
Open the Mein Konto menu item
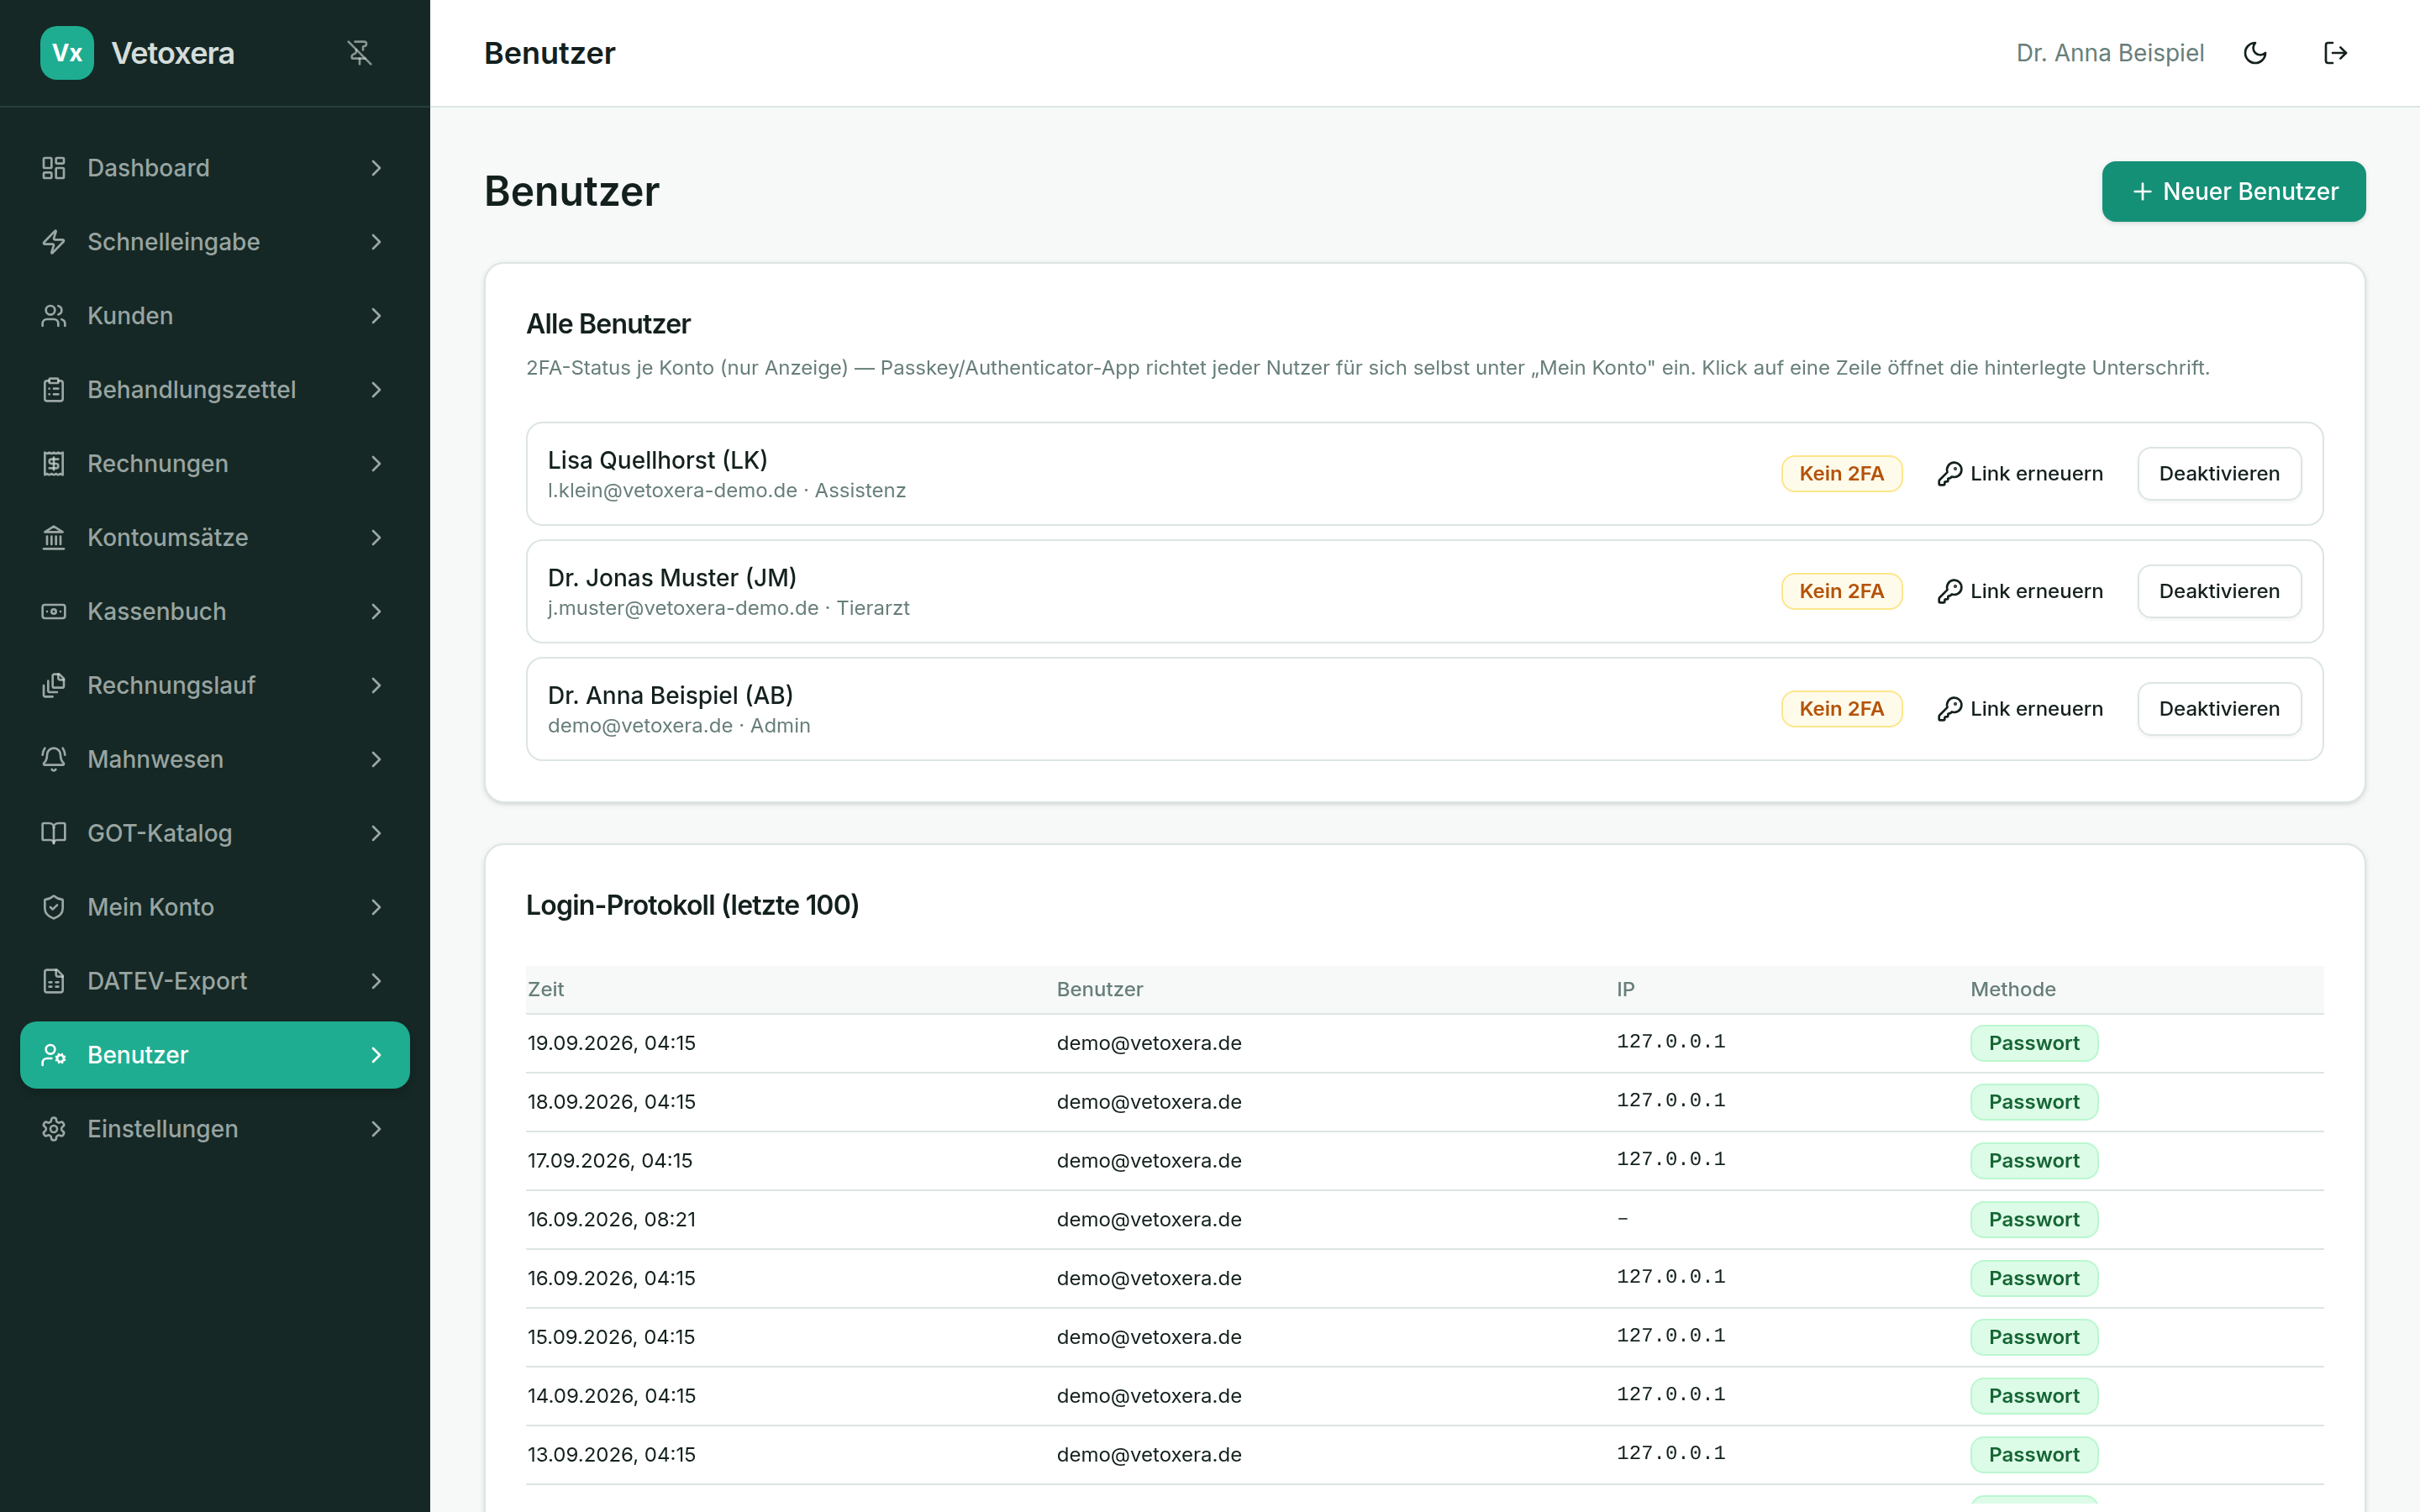(x=215, y=908)
